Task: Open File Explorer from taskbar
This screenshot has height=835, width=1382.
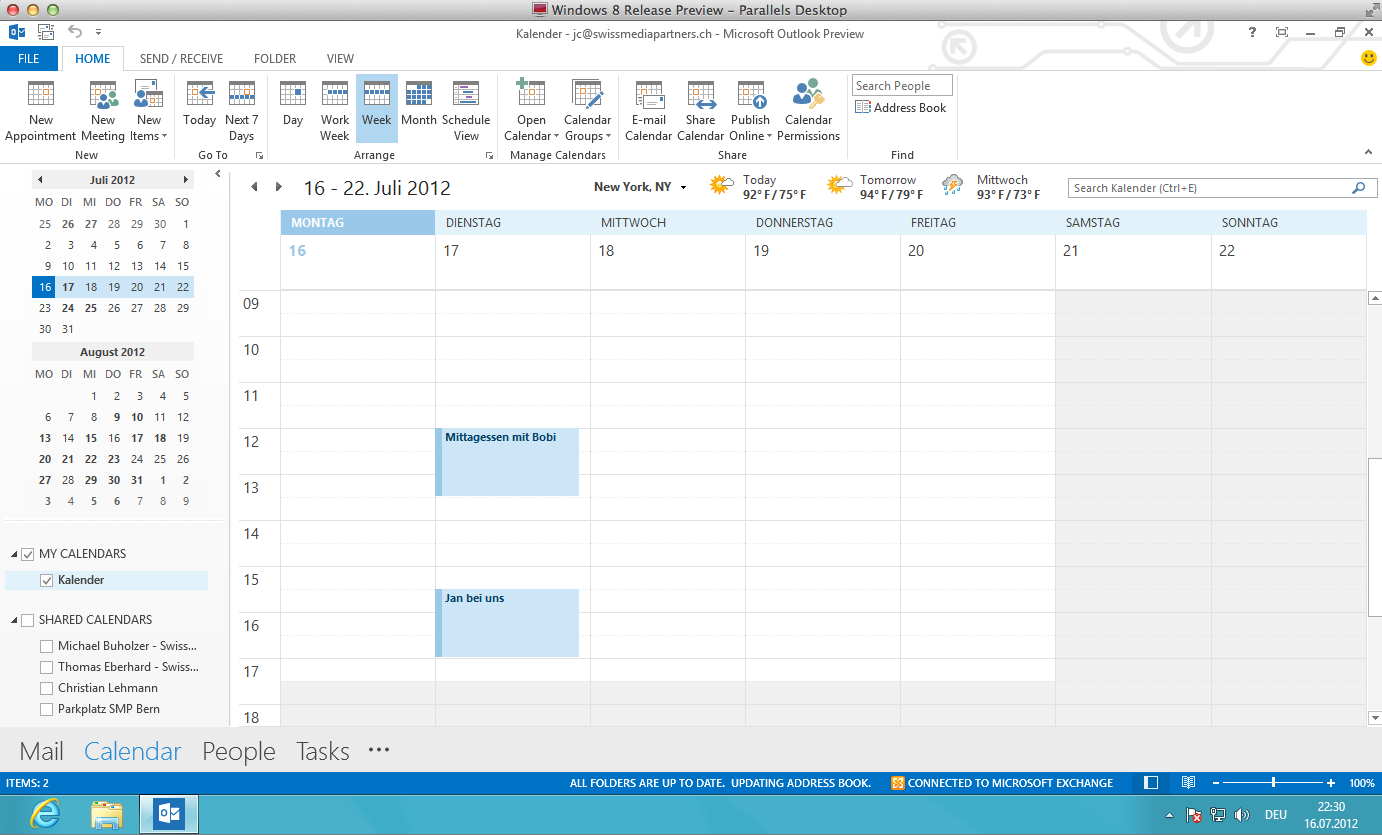Action: click(x=107, y=815)
